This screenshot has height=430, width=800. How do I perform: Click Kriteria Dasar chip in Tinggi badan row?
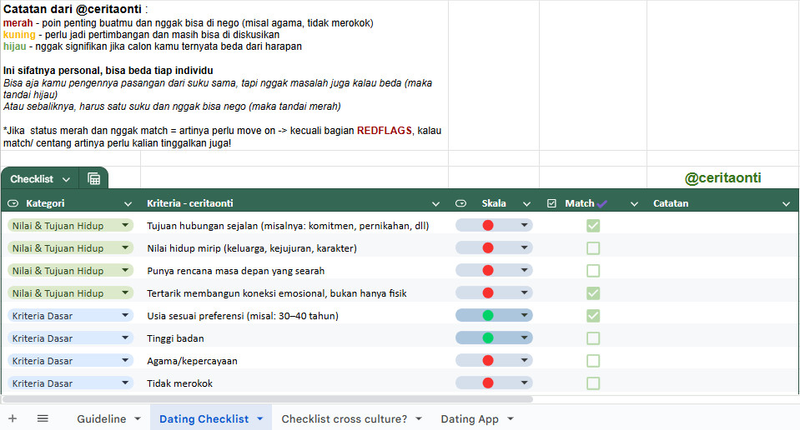(70, 338)
